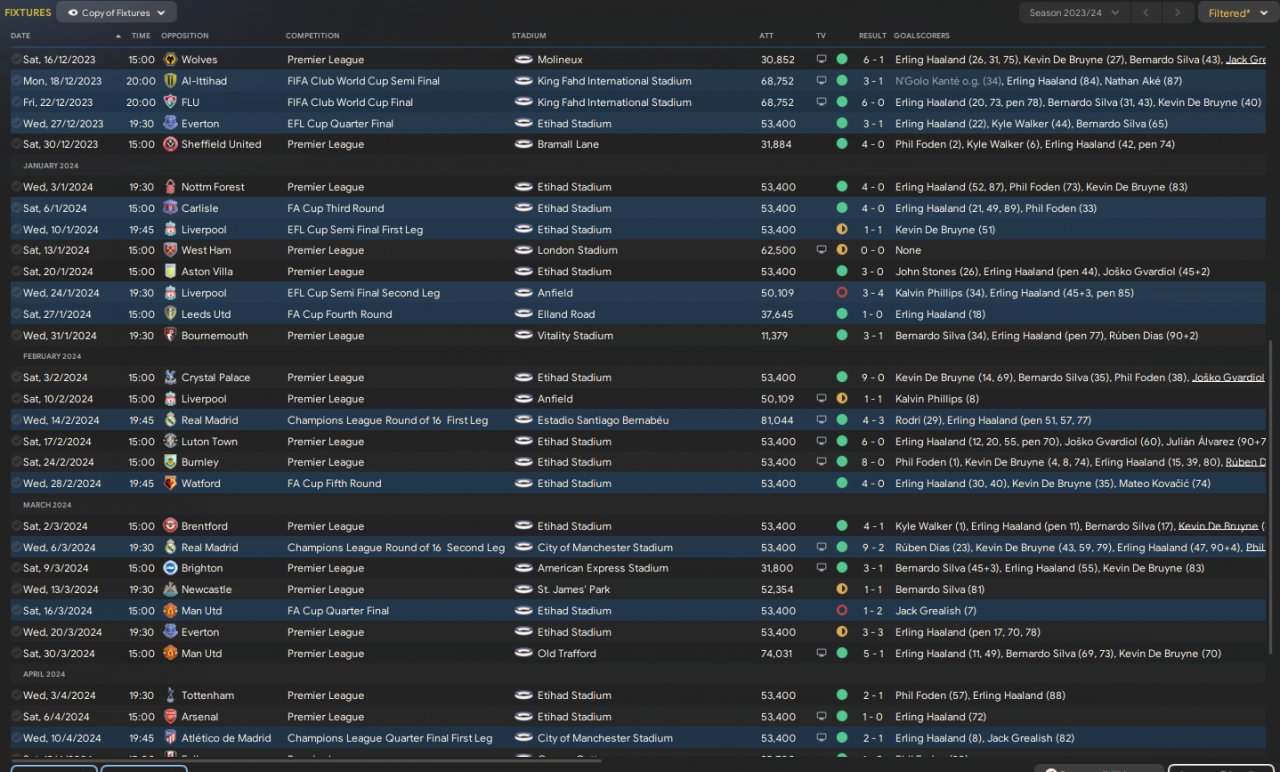The image size is (1280, 772).
Task: Open the Season 2023/24 dropdown
Action: coord(1075,13)
